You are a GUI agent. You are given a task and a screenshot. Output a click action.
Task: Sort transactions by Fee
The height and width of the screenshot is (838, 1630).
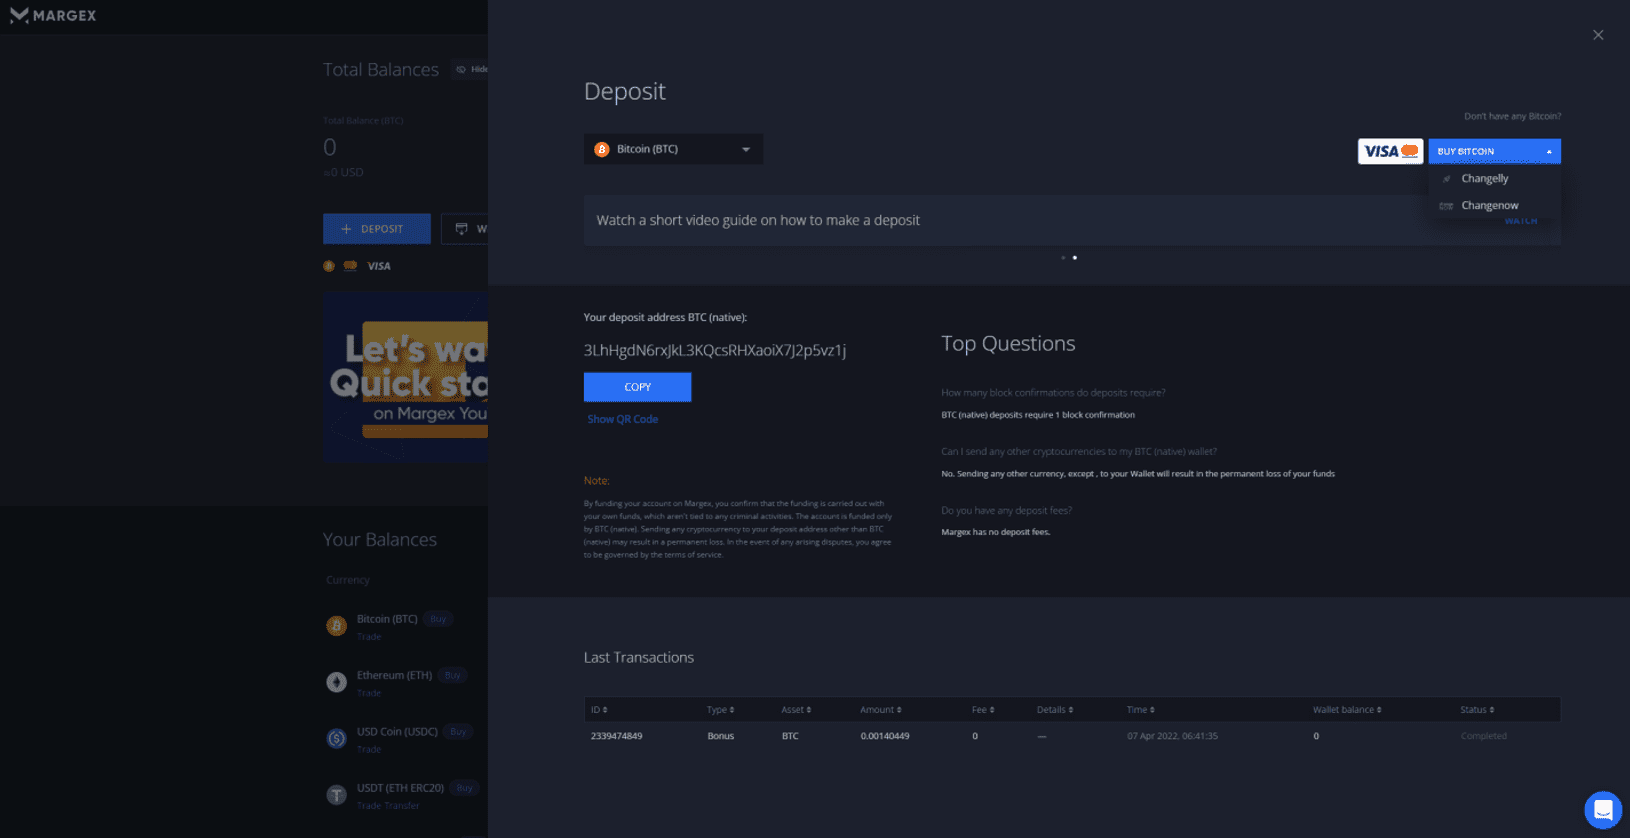click(x=983, y=710)
